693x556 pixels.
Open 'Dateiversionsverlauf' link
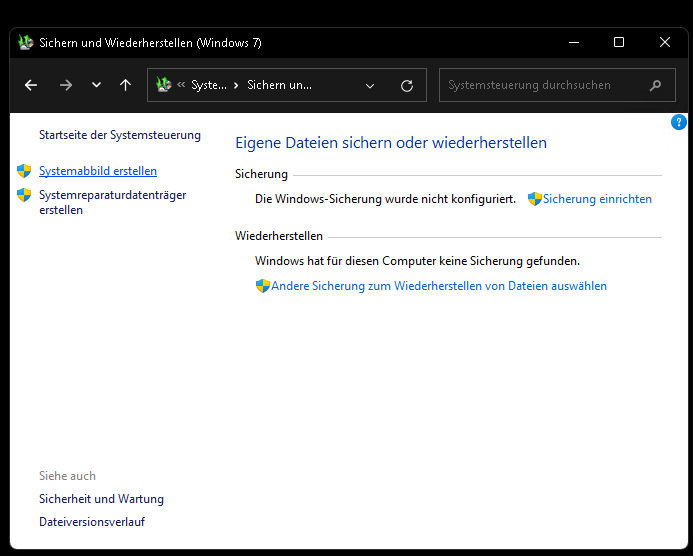pyautogui.click(x=92, y=522)
